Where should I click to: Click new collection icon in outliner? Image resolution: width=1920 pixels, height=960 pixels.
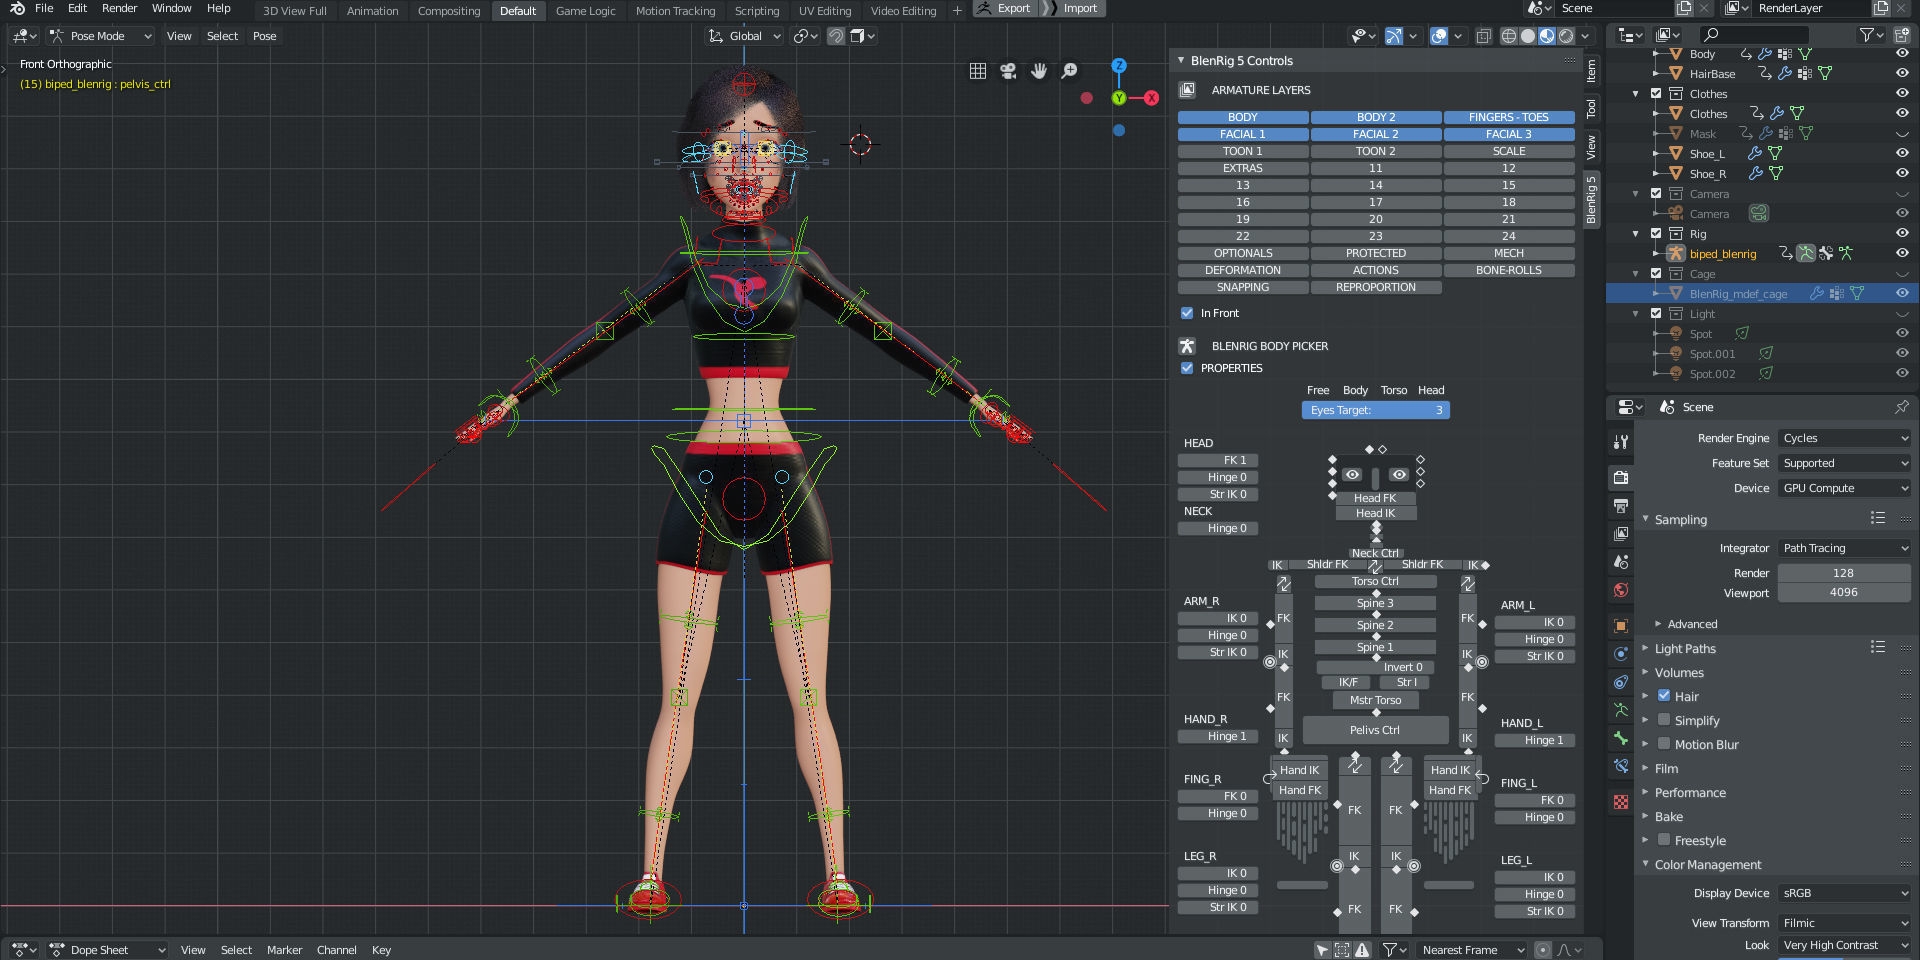pos(1902,36)
